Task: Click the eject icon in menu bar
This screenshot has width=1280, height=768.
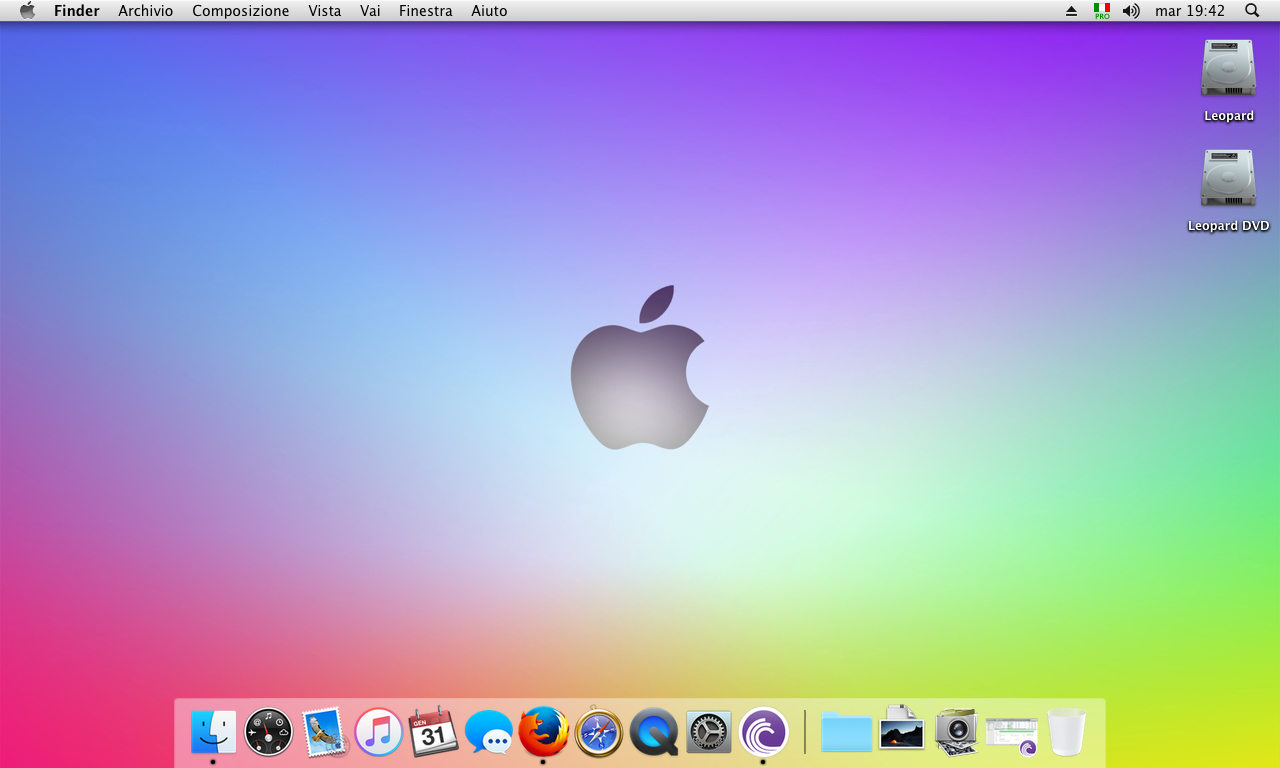Action: [x=1072, y=11]
